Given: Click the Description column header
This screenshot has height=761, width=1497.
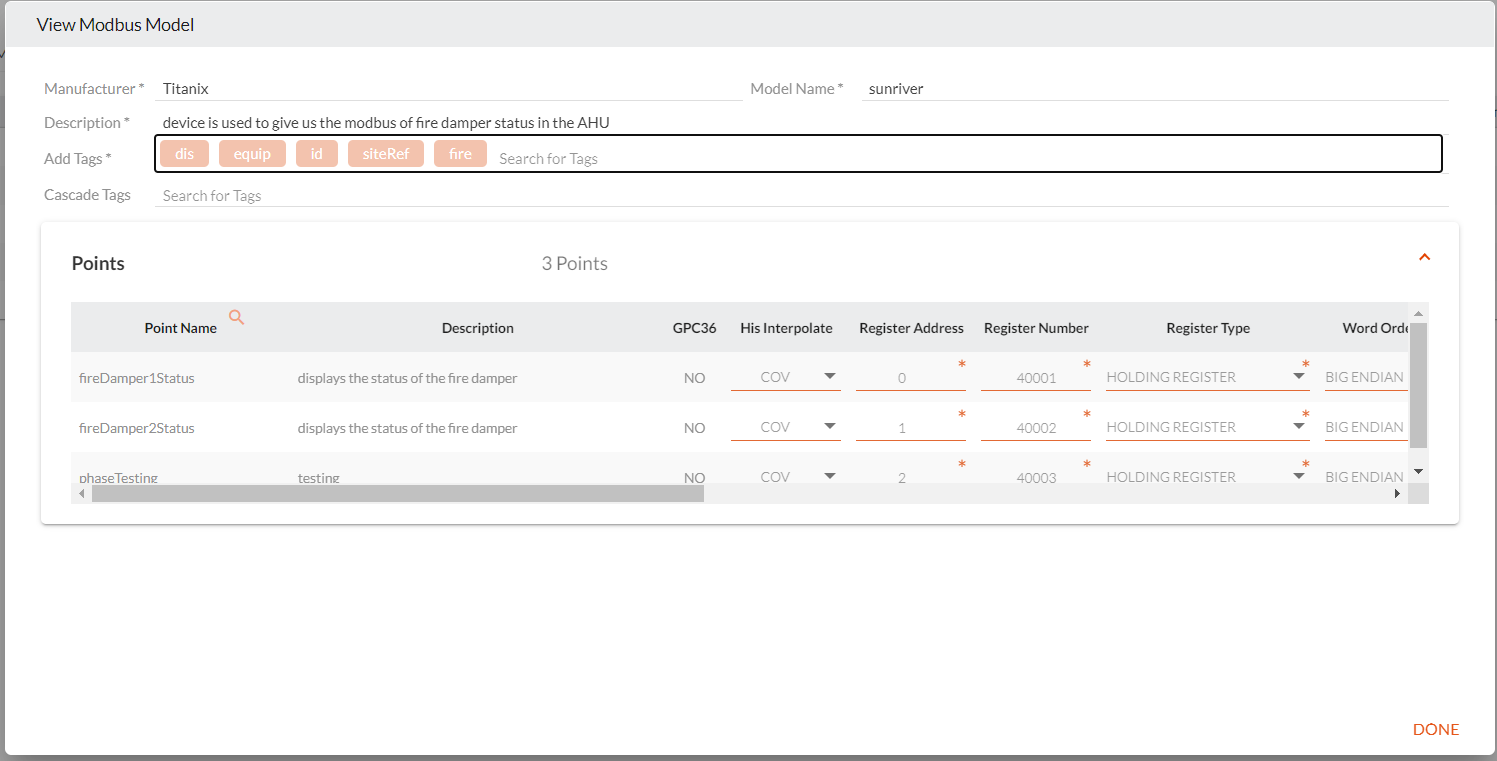Looking at the screenshot, I should 478,328.
